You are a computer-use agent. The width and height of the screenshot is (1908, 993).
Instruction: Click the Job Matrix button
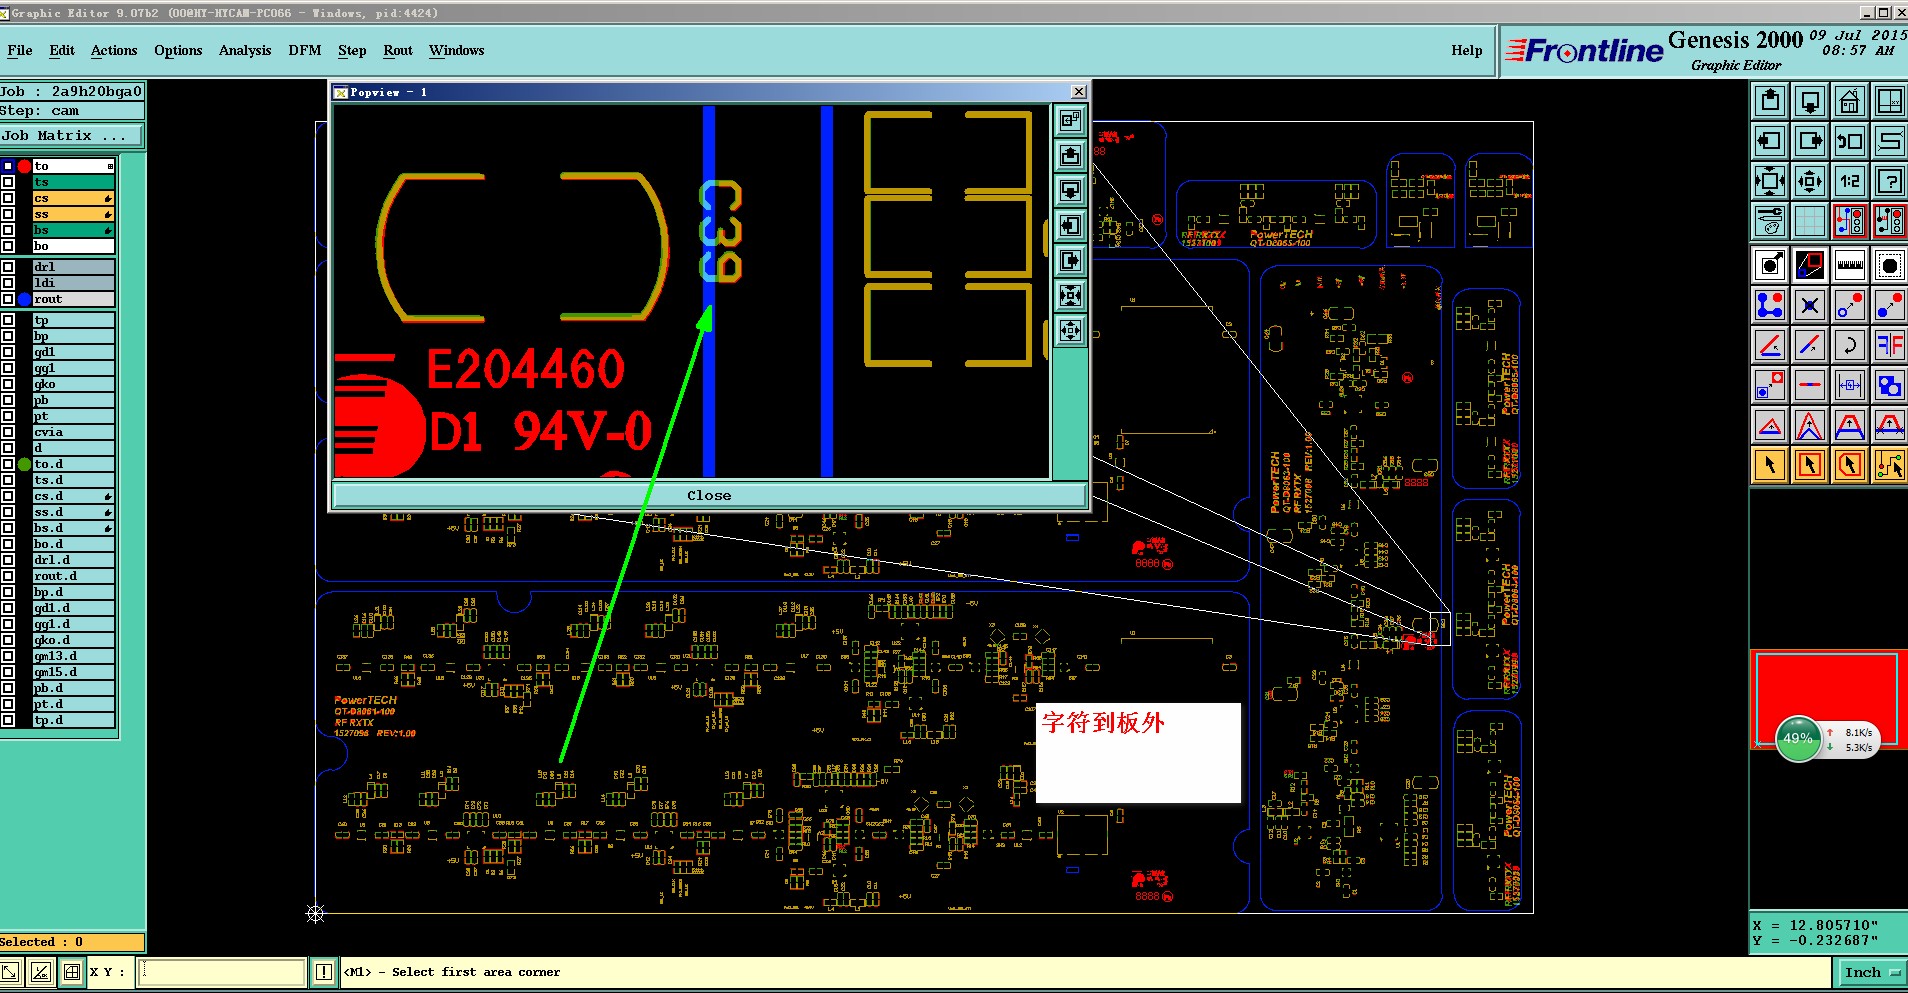click(x=71, y=135)
